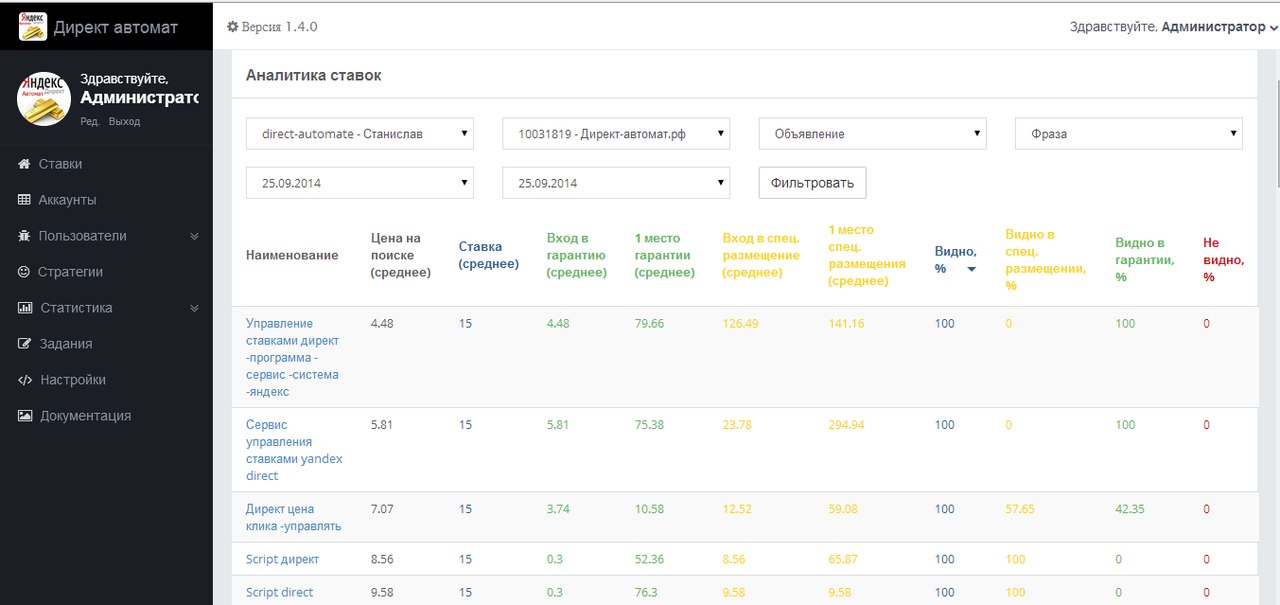Sort by the Видно, % column header

click(x=955, y=260)
